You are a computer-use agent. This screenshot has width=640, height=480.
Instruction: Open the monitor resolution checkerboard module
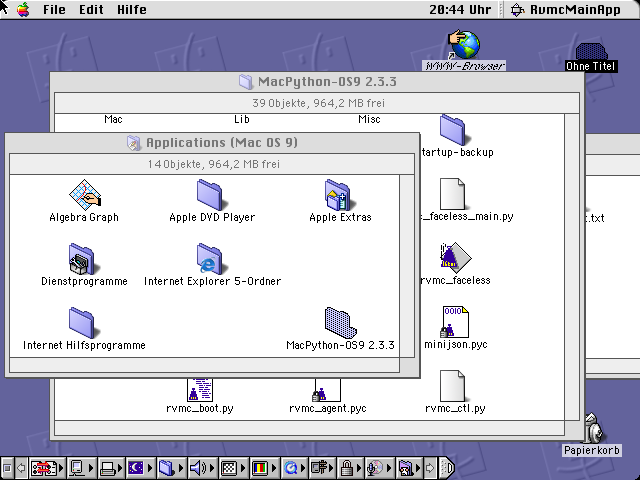(x=233, y=468)
